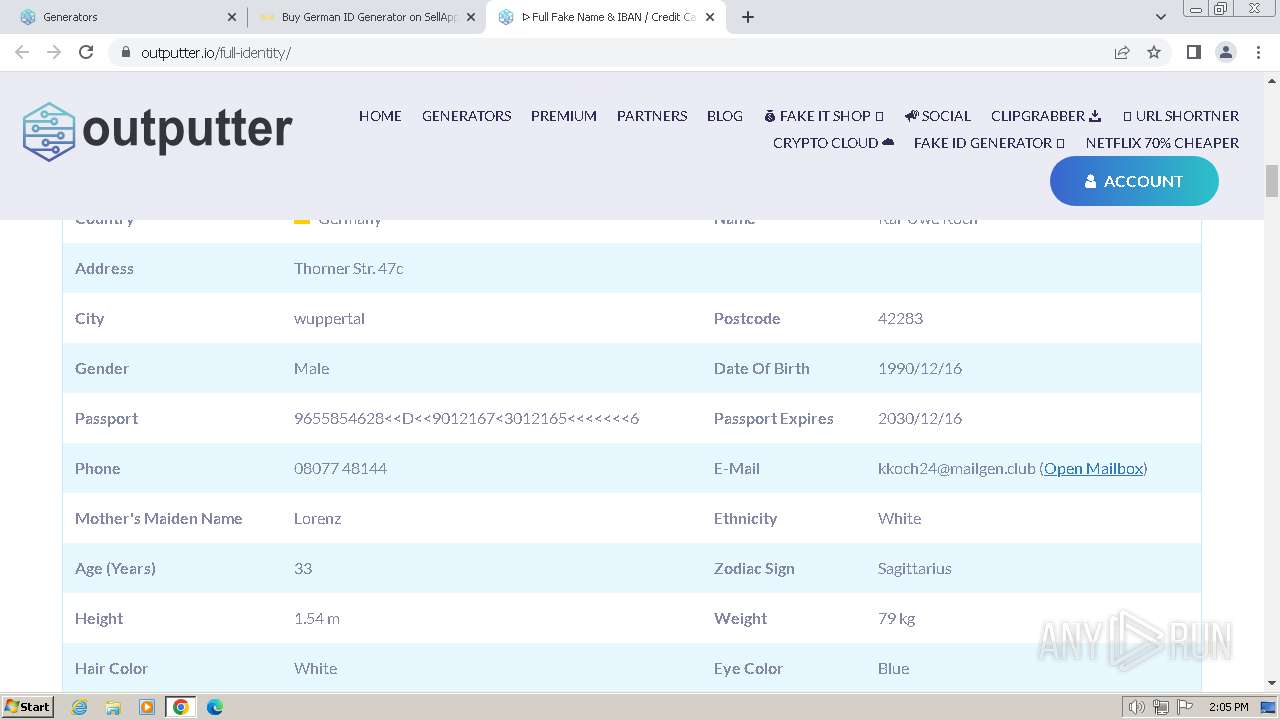Open the PARTNERS menu item

(652, 116)
